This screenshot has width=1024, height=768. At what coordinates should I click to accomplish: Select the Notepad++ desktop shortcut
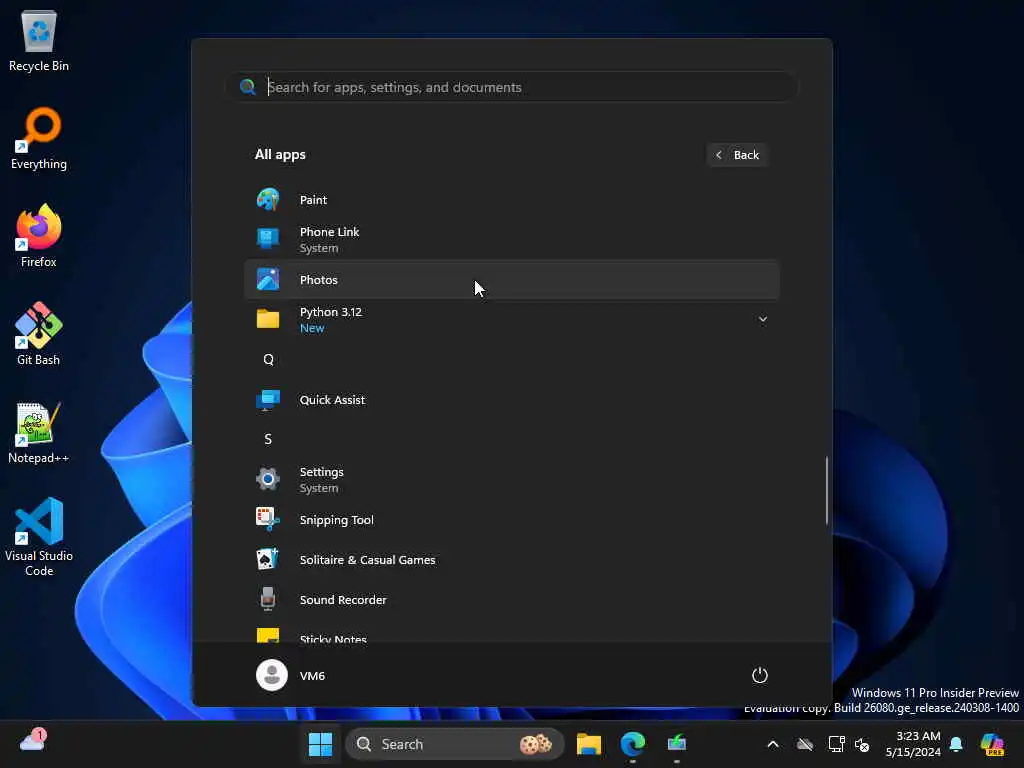tap(39, 432)
